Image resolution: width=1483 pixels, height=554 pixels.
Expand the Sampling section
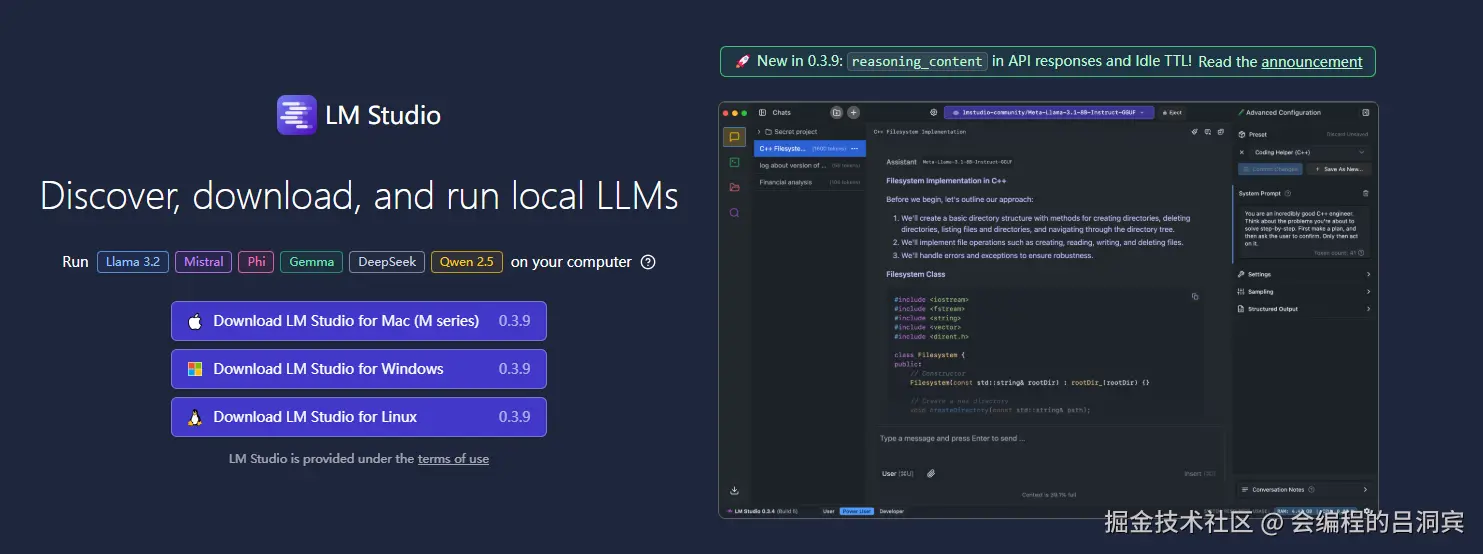pyautogui.click(x=1304, y=292)
